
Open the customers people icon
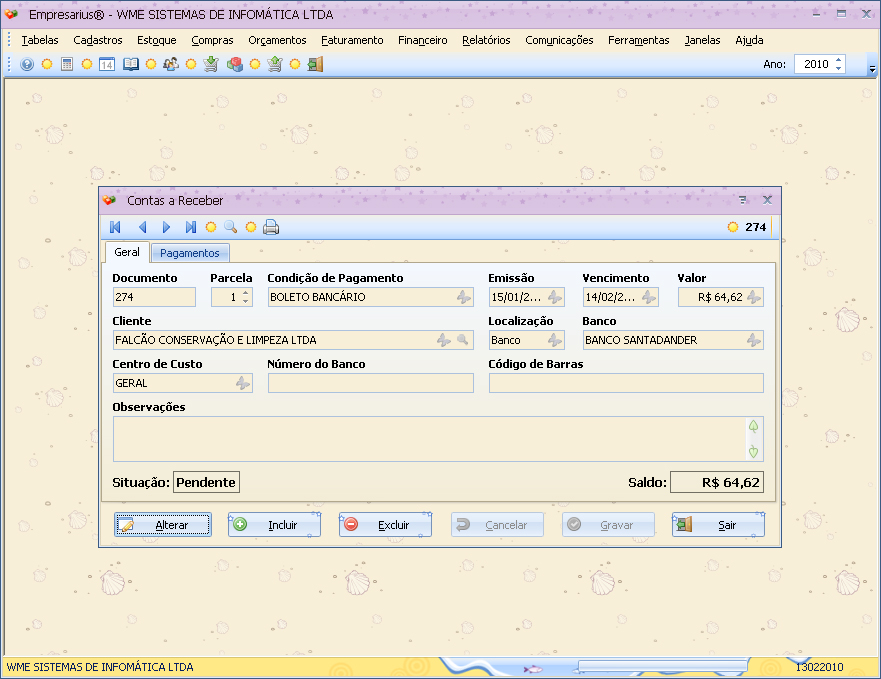click(x=171, y=64)
